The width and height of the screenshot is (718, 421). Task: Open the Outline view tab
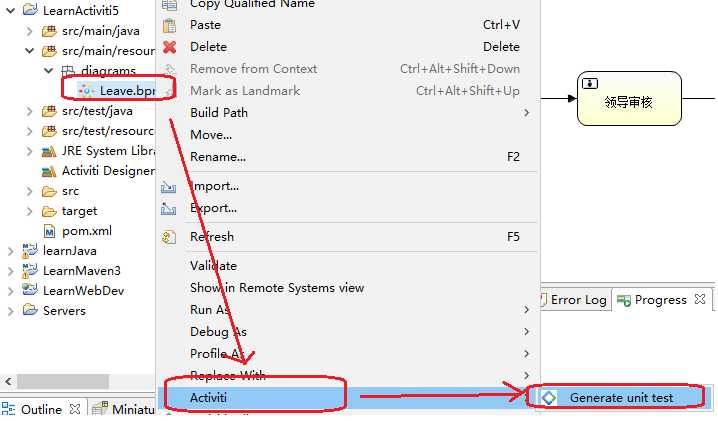click(x=40, y=410)
